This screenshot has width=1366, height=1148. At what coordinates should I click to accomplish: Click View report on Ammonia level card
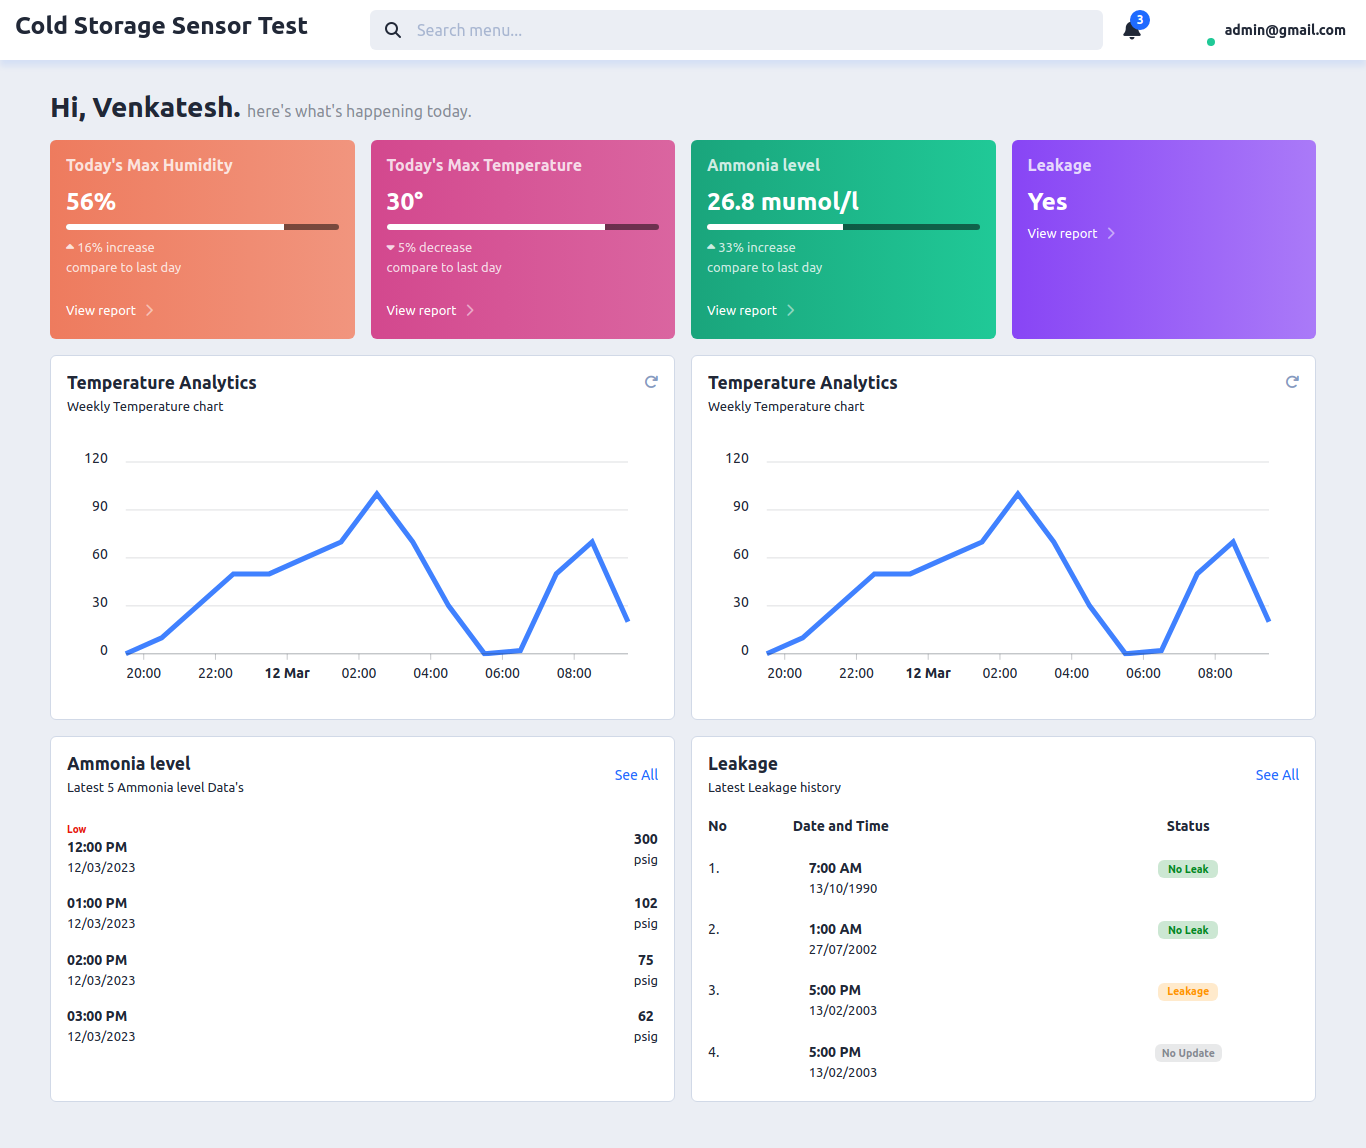(x=742, y=310)
